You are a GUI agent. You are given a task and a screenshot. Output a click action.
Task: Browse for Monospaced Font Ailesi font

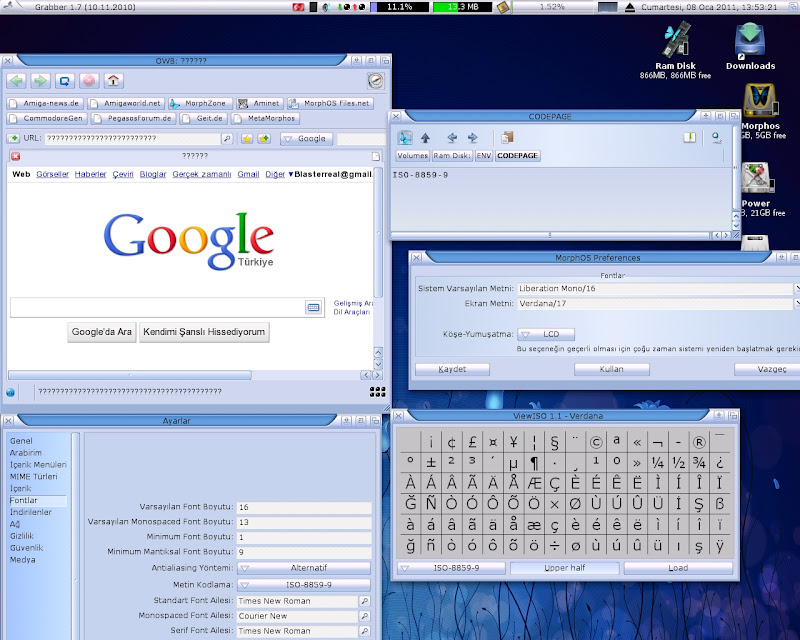click(364, 616)
